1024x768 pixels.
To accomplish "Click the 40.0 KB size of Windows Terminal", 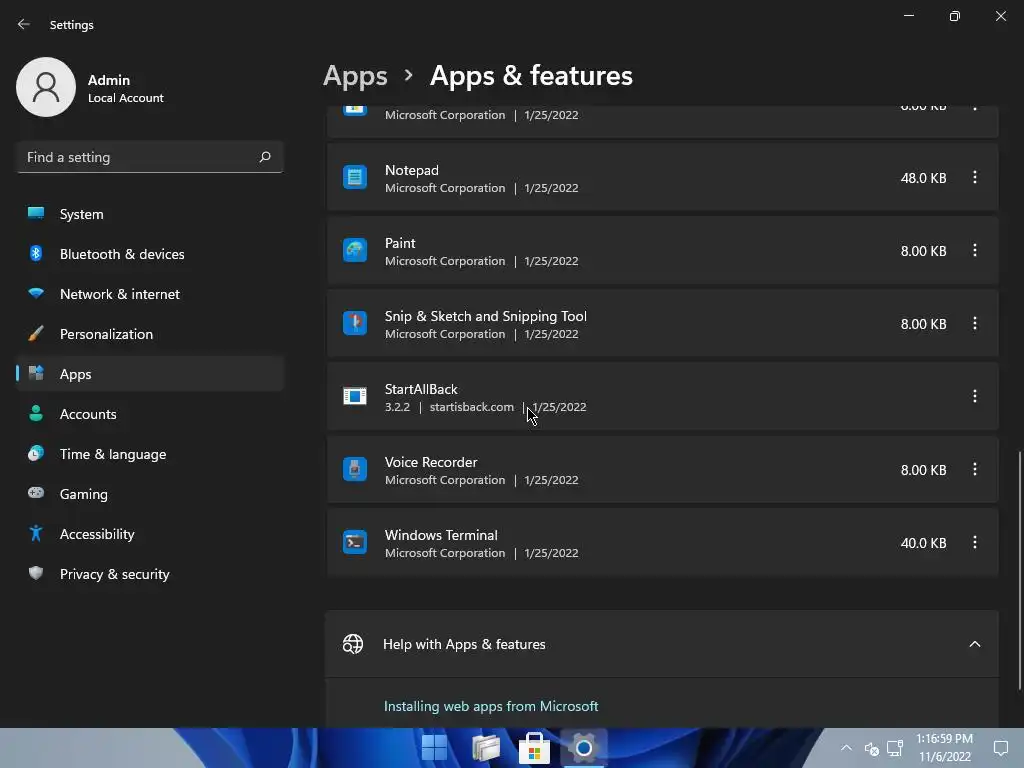I will click(x=923, y=543).
